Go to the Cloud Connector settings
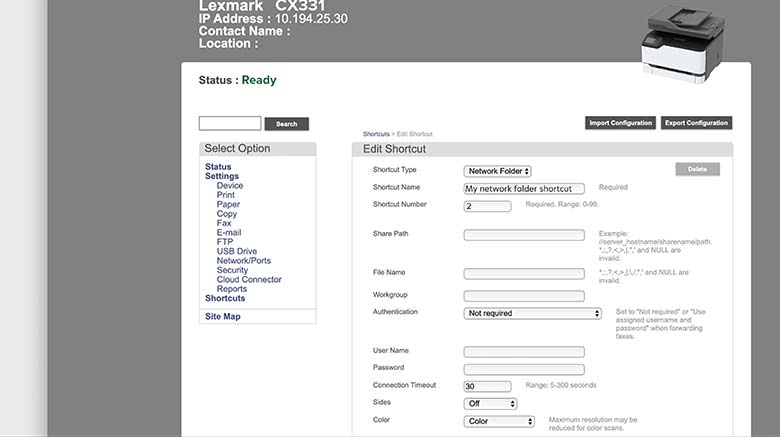This screenshot has height=437, width=780. point(249,280)
